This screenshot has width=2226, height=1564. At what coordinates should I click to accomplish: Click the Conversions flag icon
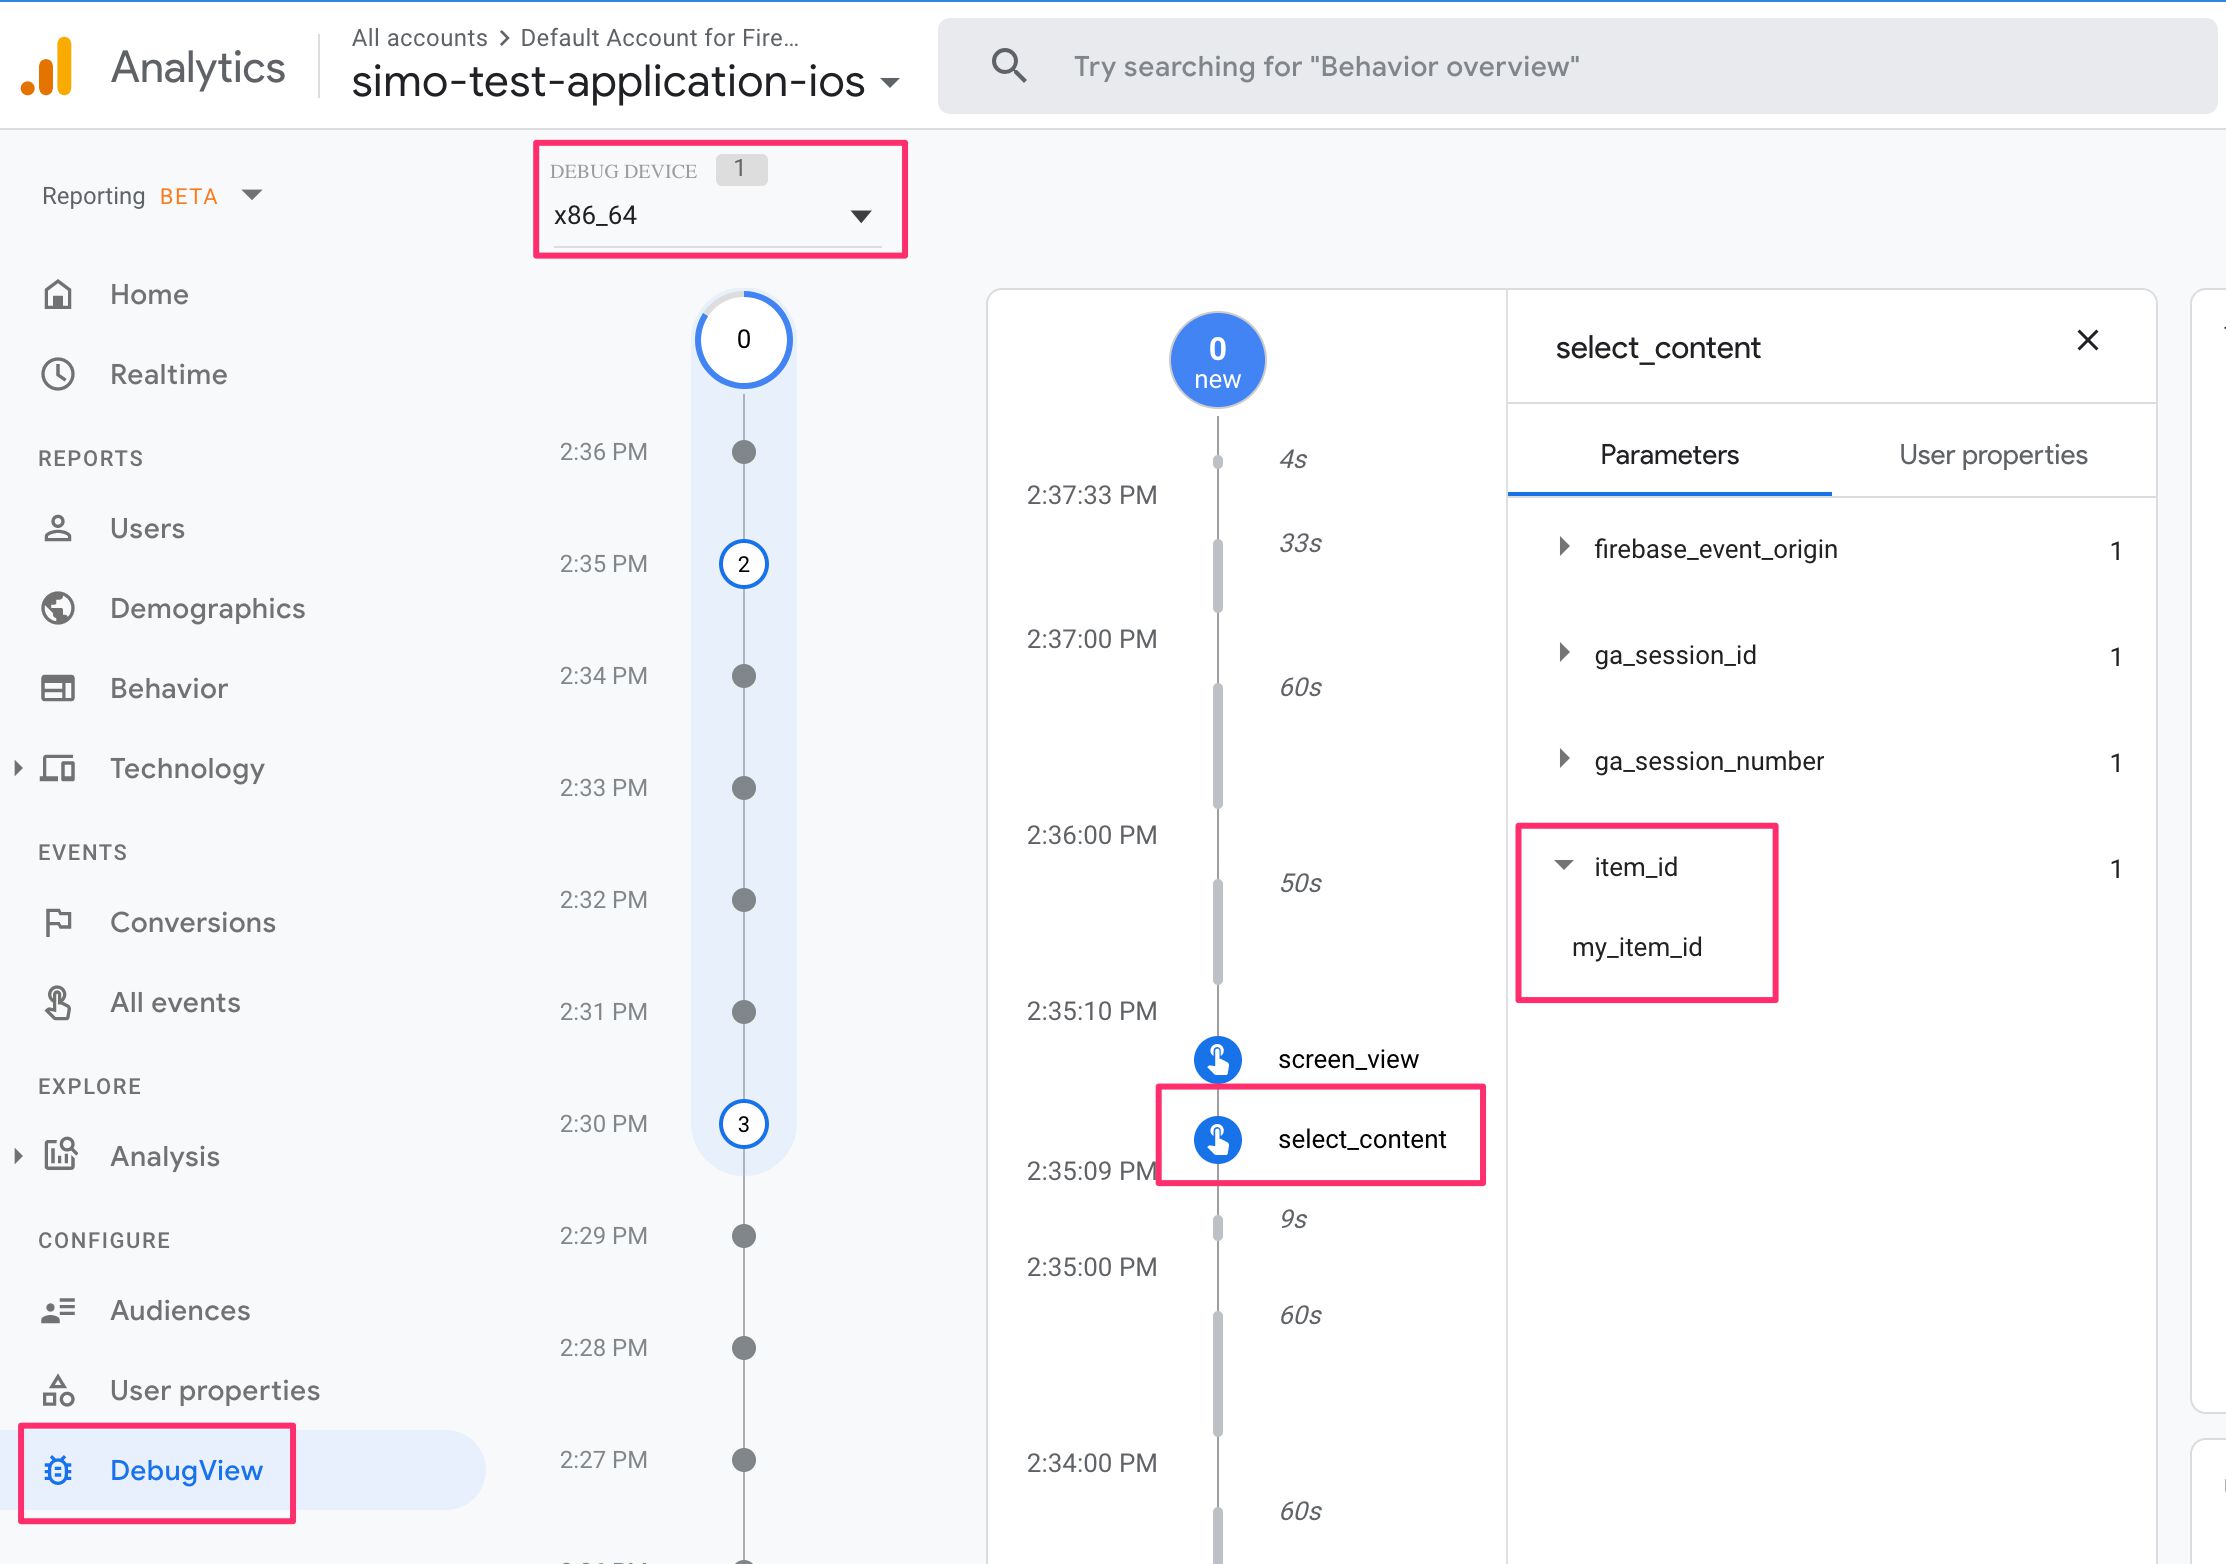pyautogui.click(x=58, y=922)
